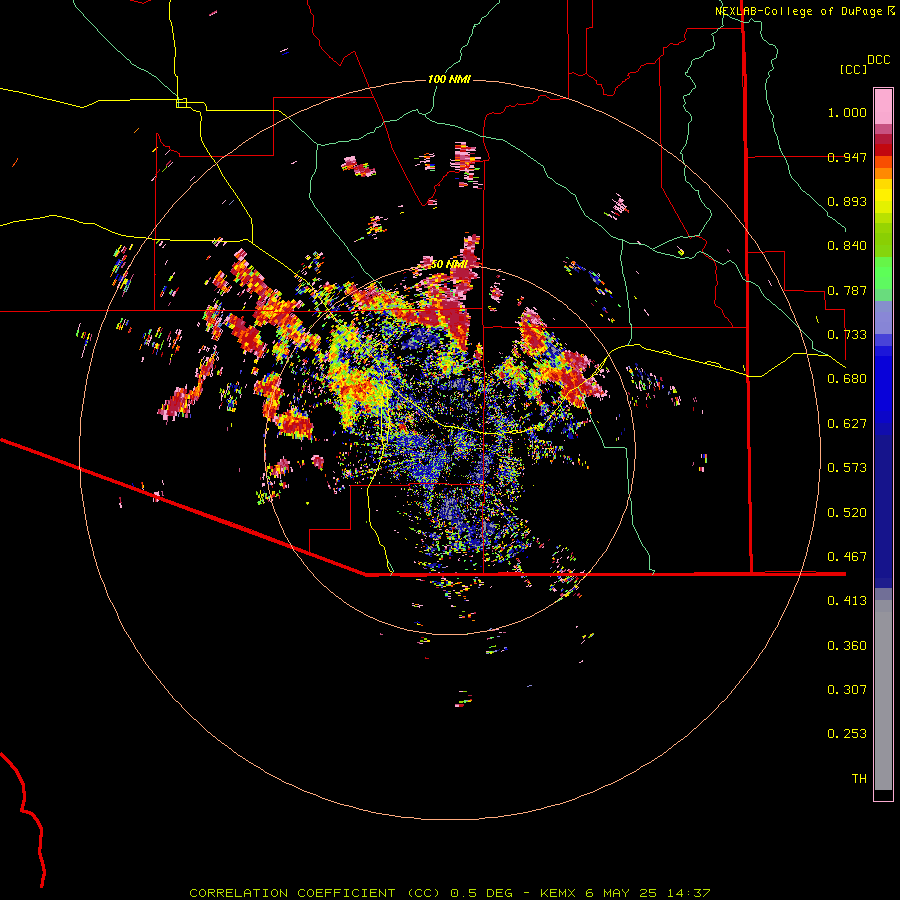900x900 pixels.
Task: Select the 0.680 scale value
Action: 847,379
